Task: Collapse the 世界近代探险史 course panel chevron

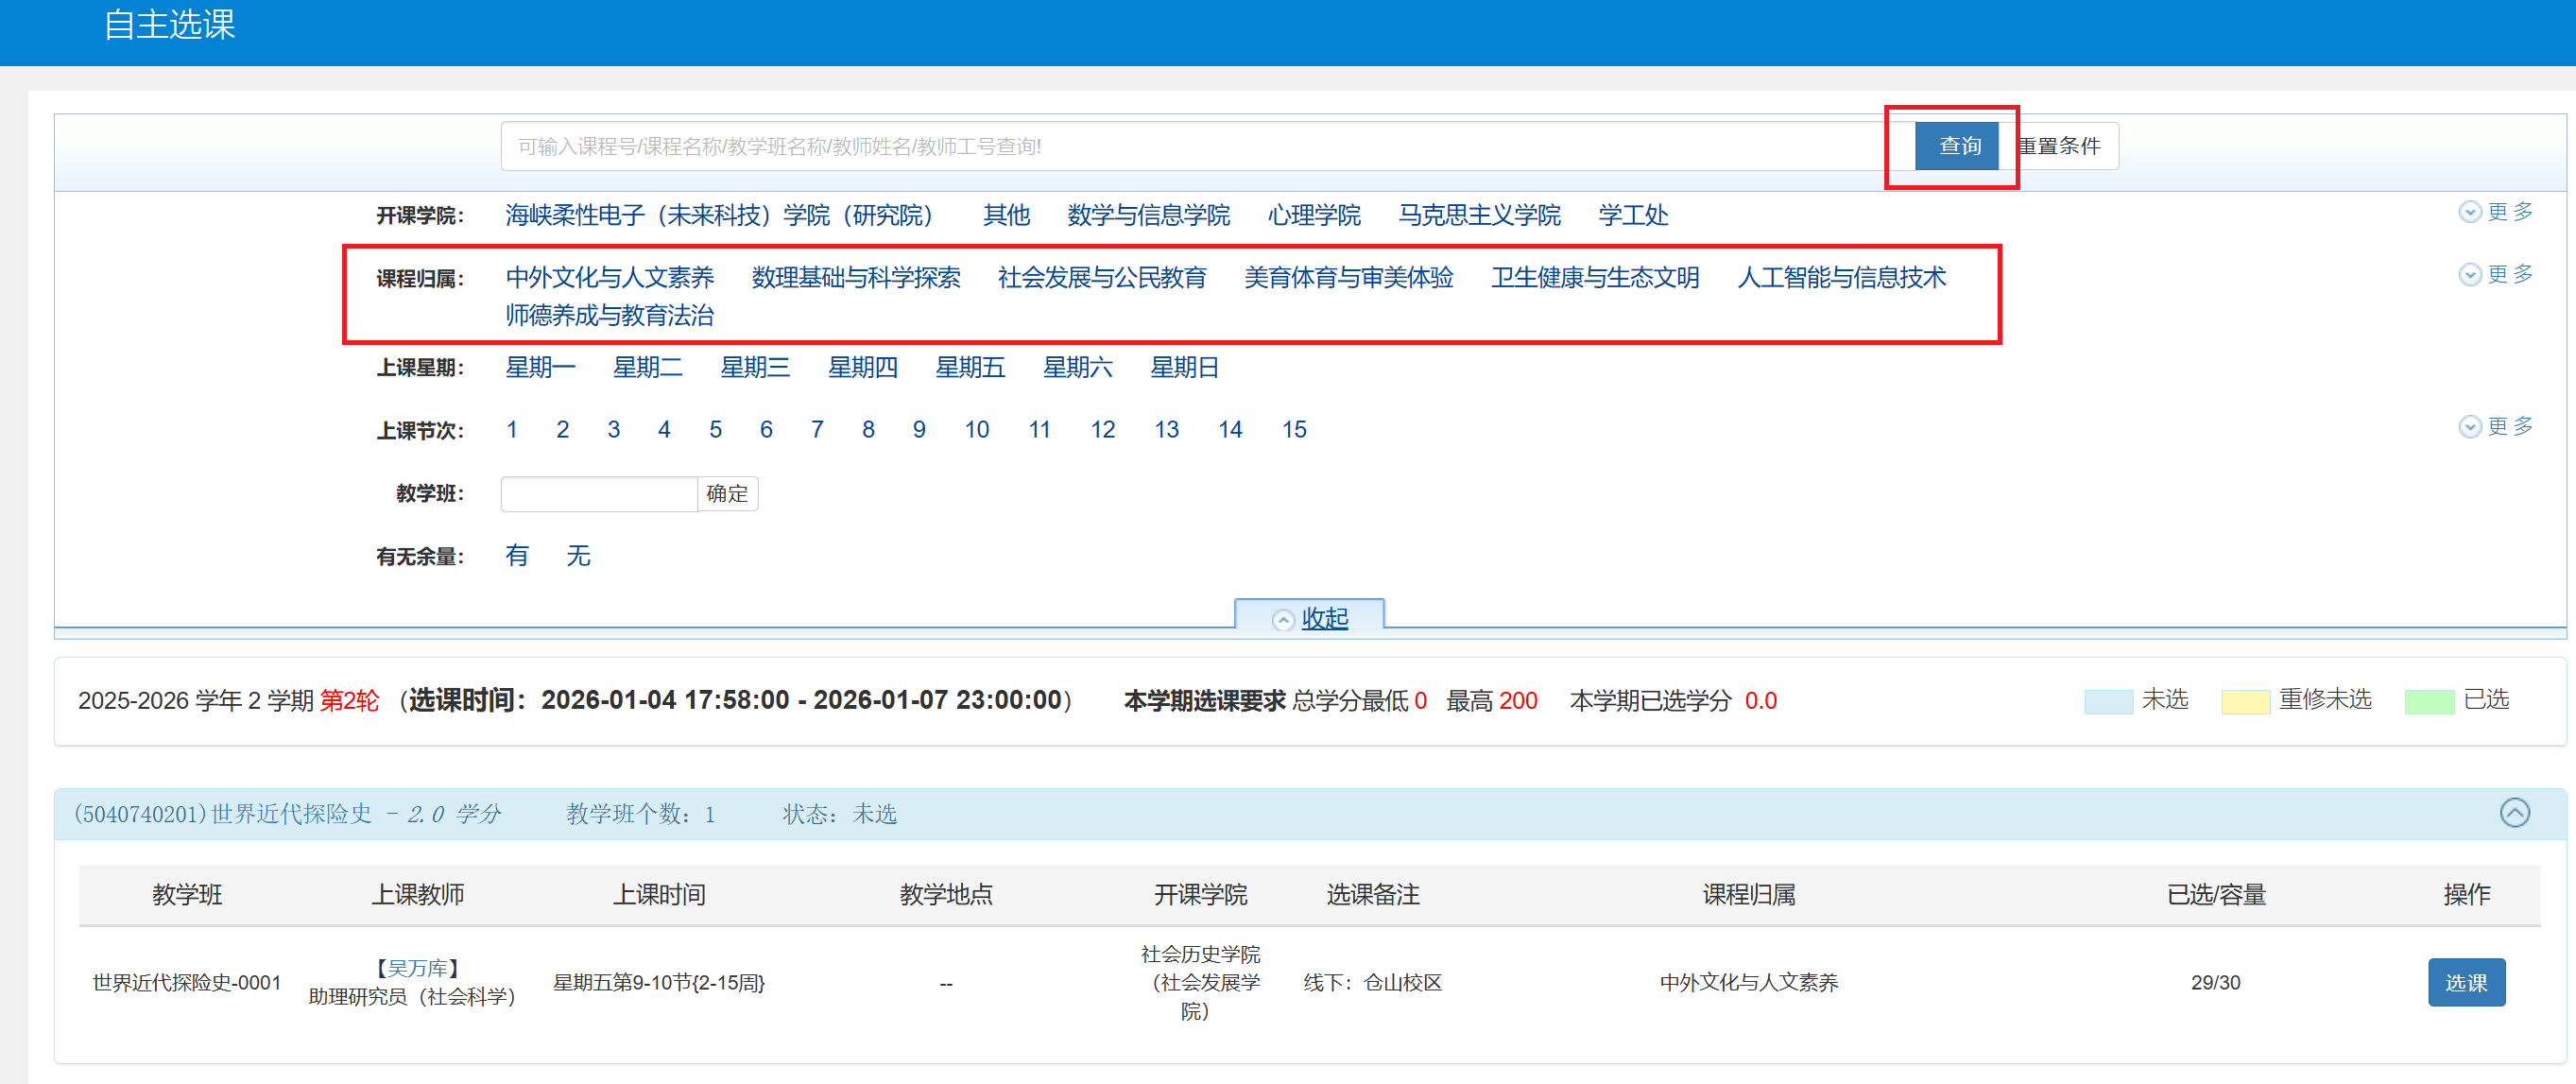Action: pyautogui.click(x=2514, y=812)
